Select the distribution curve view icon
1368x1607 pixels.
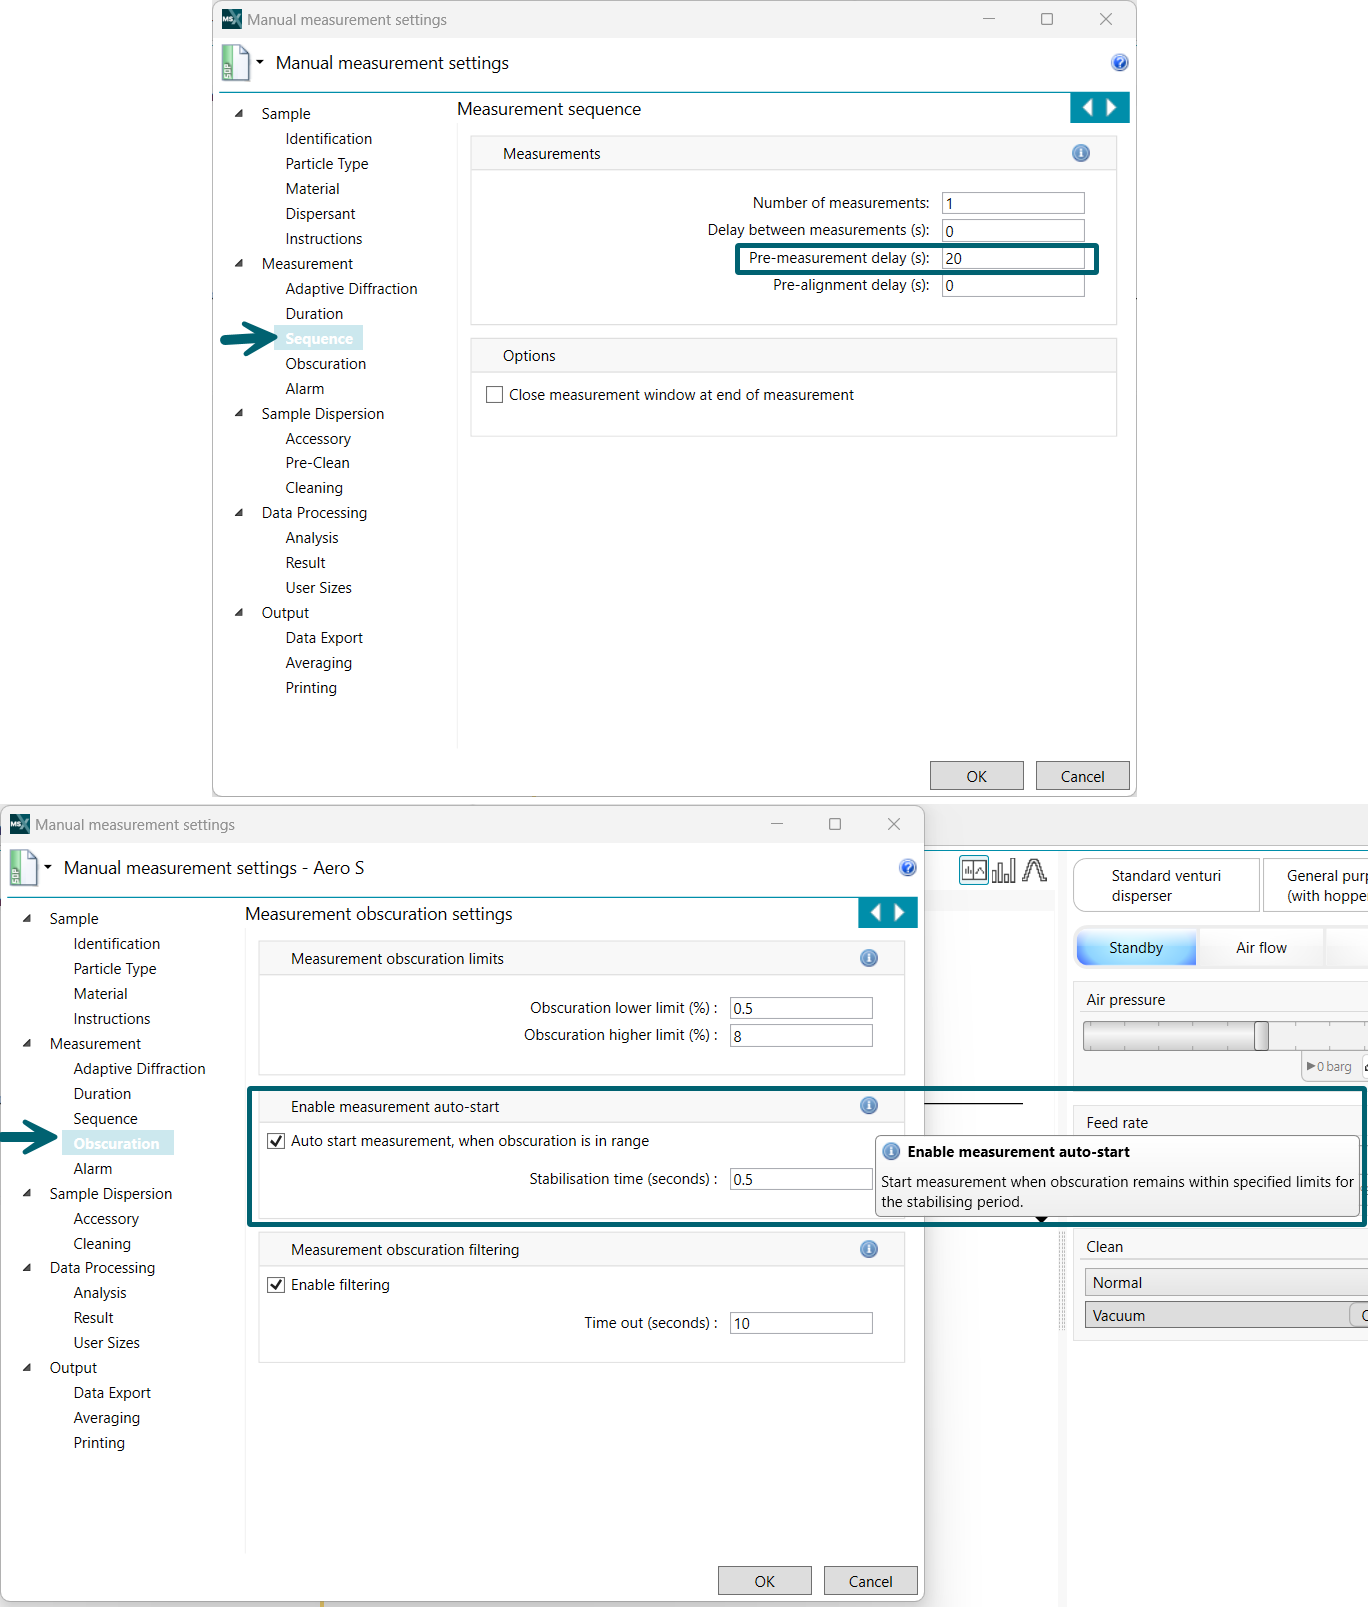point(1034,870)
